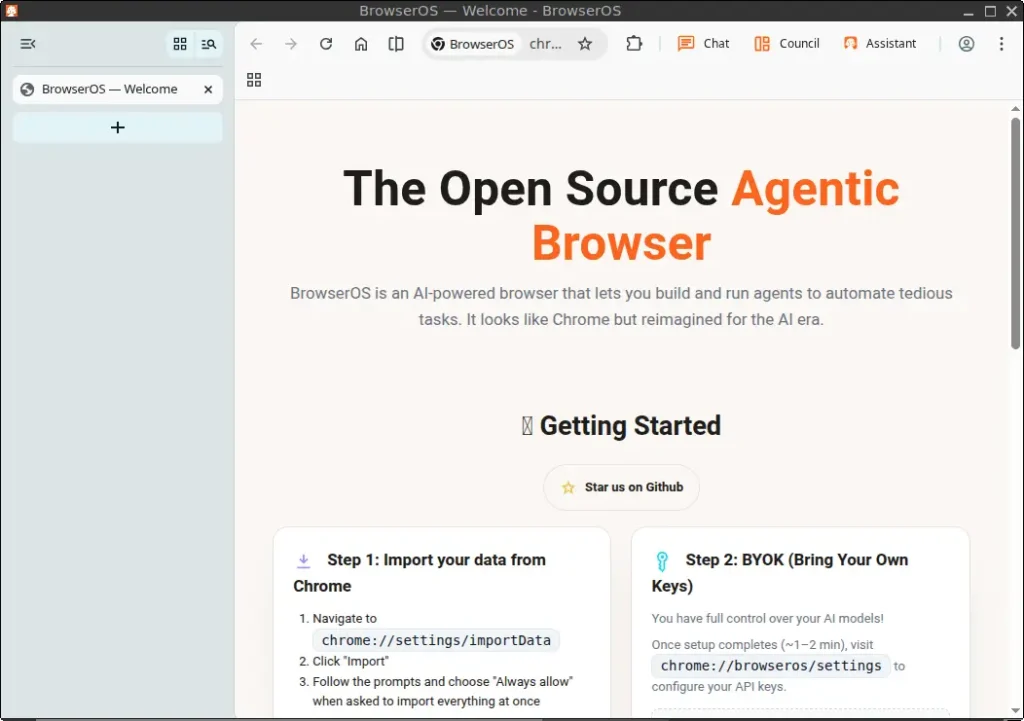Go to the home page
1024x721 pixels.
click(x=360, y=44)
